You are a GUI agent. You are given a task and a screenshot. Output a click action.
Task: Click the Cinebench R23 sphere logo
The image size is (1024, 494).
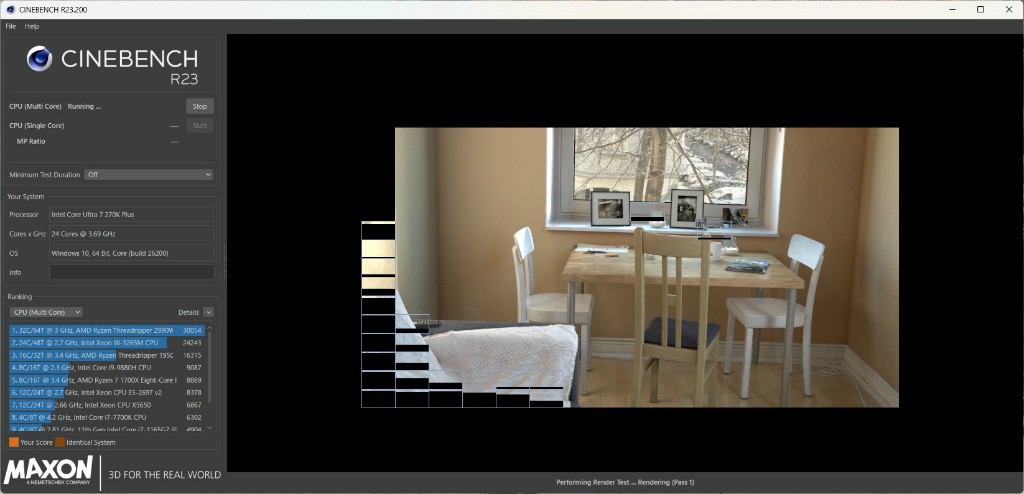[39, 59]
